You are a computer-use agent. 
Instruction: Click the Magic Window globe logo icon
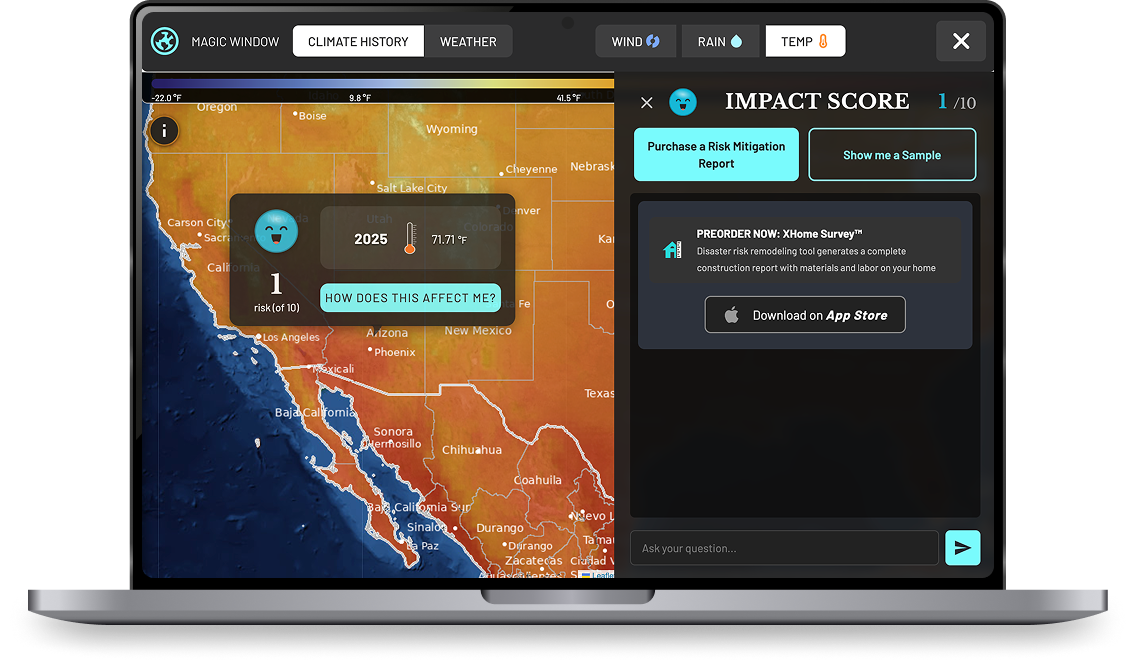(x=164, y=41)
